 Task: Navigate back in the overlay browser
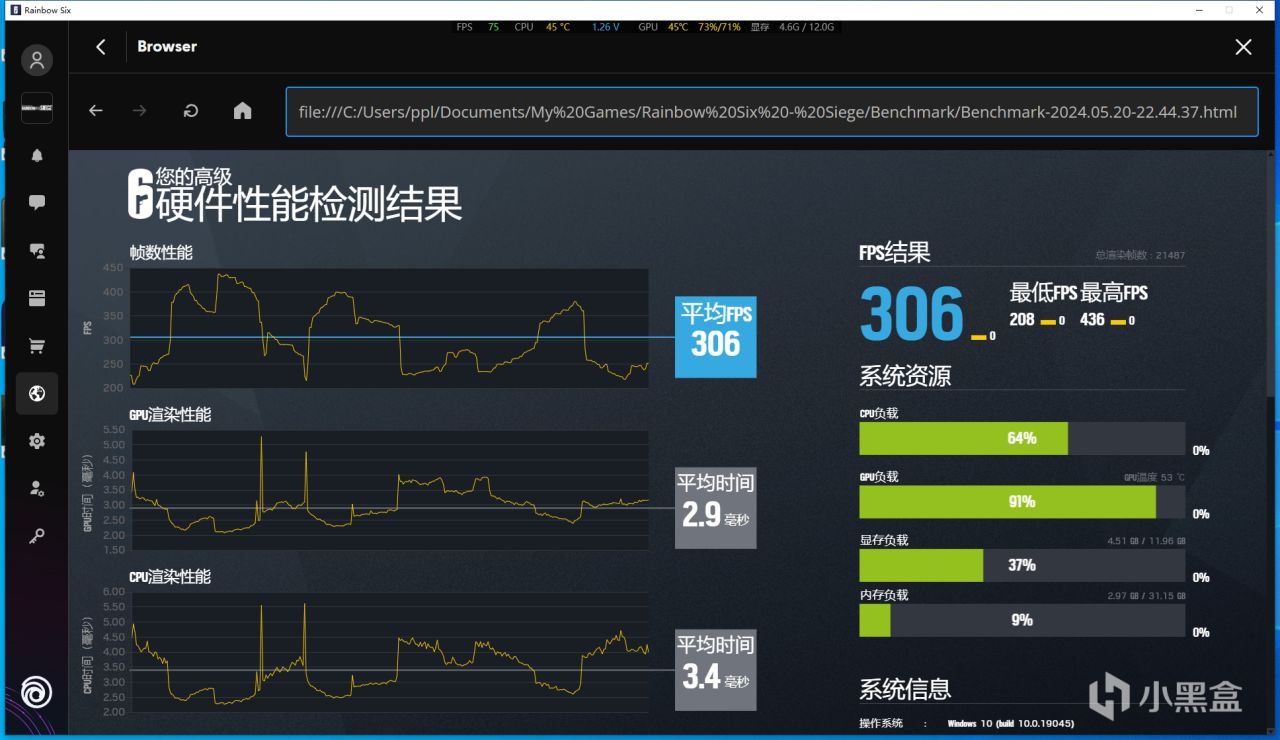[x=96, y=111]
